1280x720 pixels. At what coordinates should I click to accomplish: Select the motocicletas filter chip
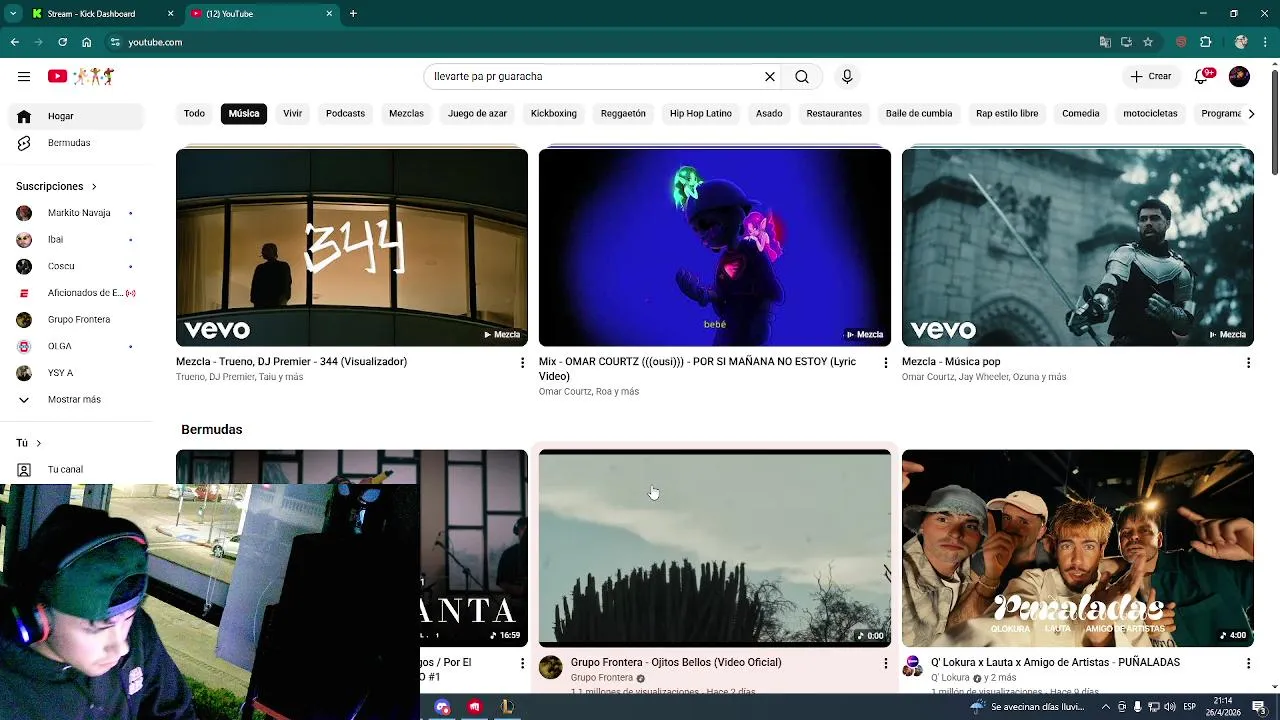tap(1150, 113)
